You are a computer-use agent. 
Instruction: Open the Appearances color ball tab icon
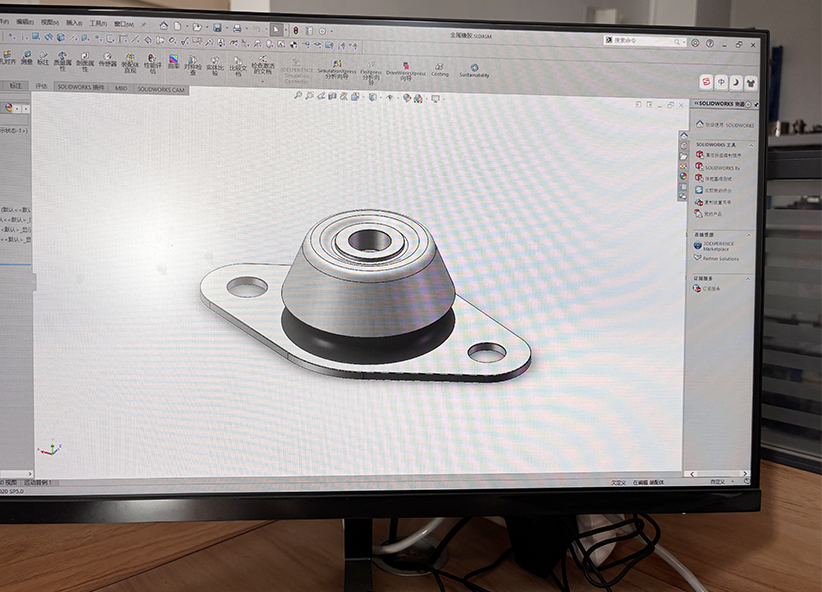[x=683, y=176]
